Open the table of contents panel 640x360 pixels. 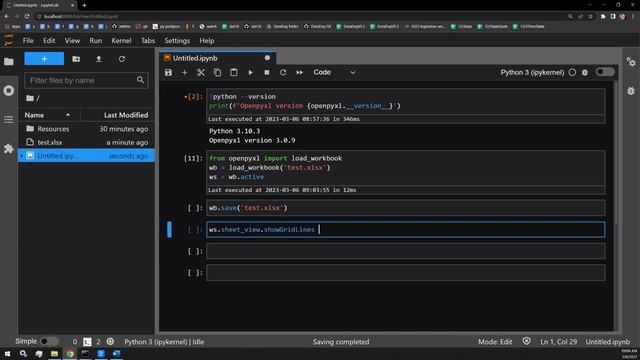(9, 120)
